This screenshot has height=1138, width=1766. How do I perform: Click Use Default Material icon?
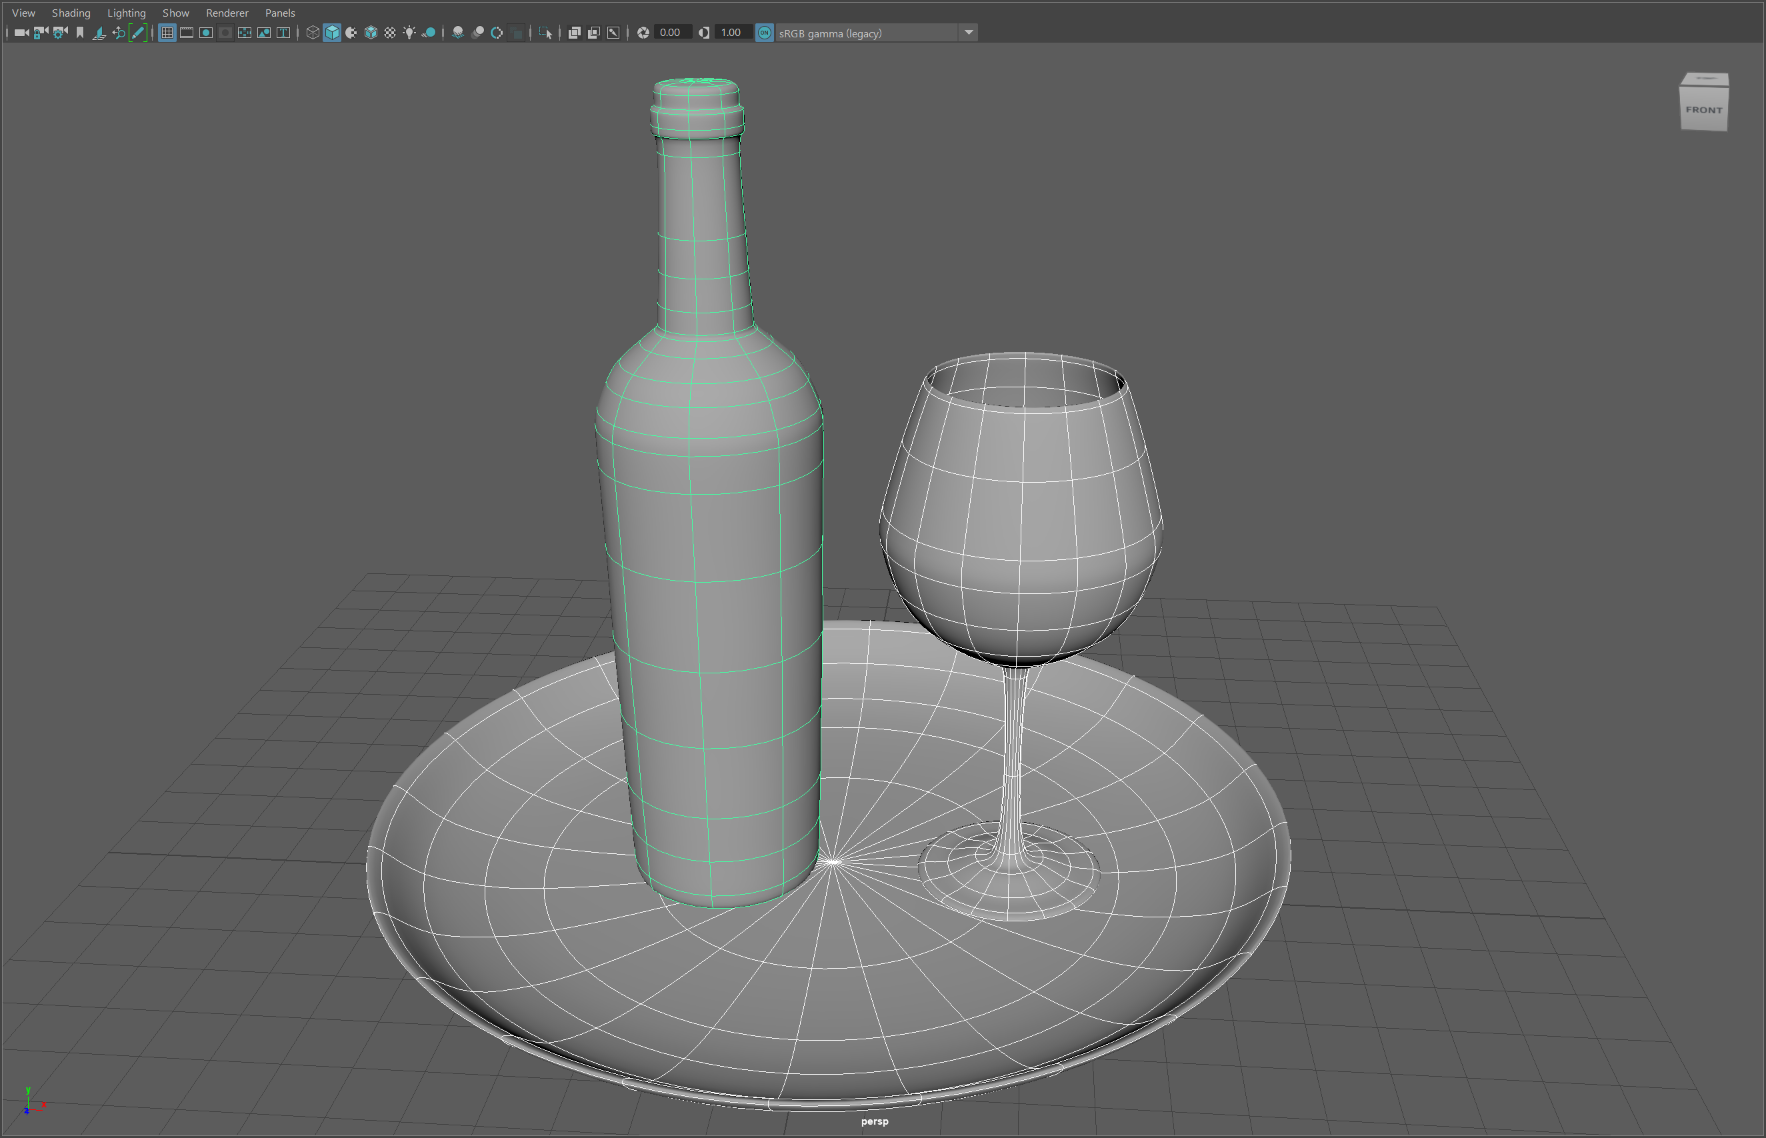tap(351, 33)
